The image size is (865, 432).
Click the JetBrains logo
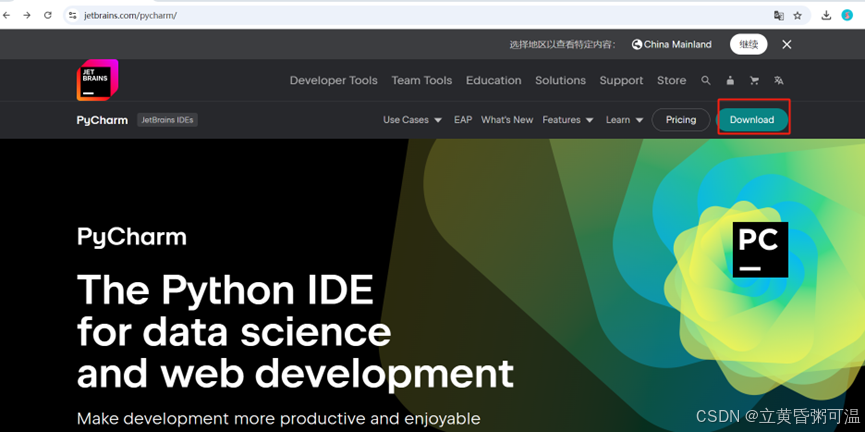coord(97,80)
